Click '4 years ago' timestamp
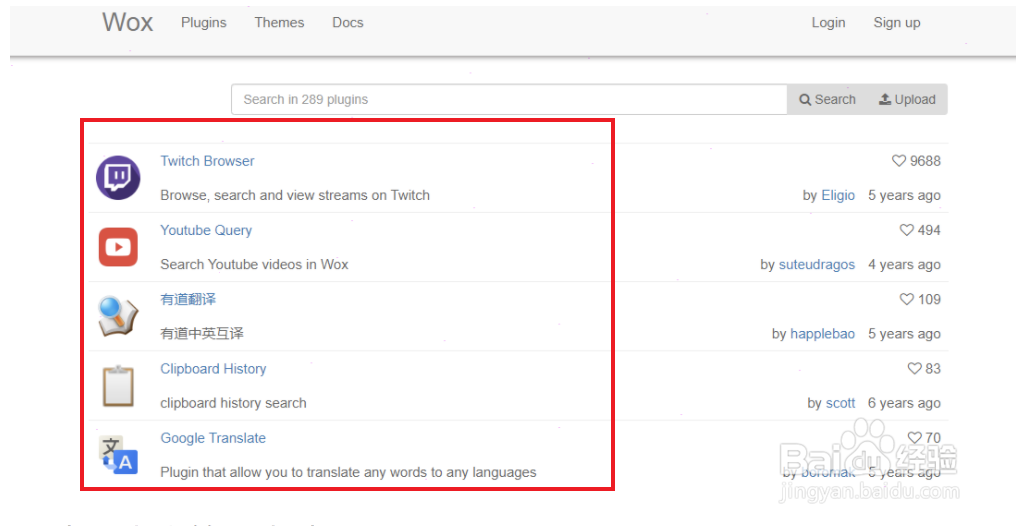Viewport: 1016px width, 526px height. pos(904,264)
